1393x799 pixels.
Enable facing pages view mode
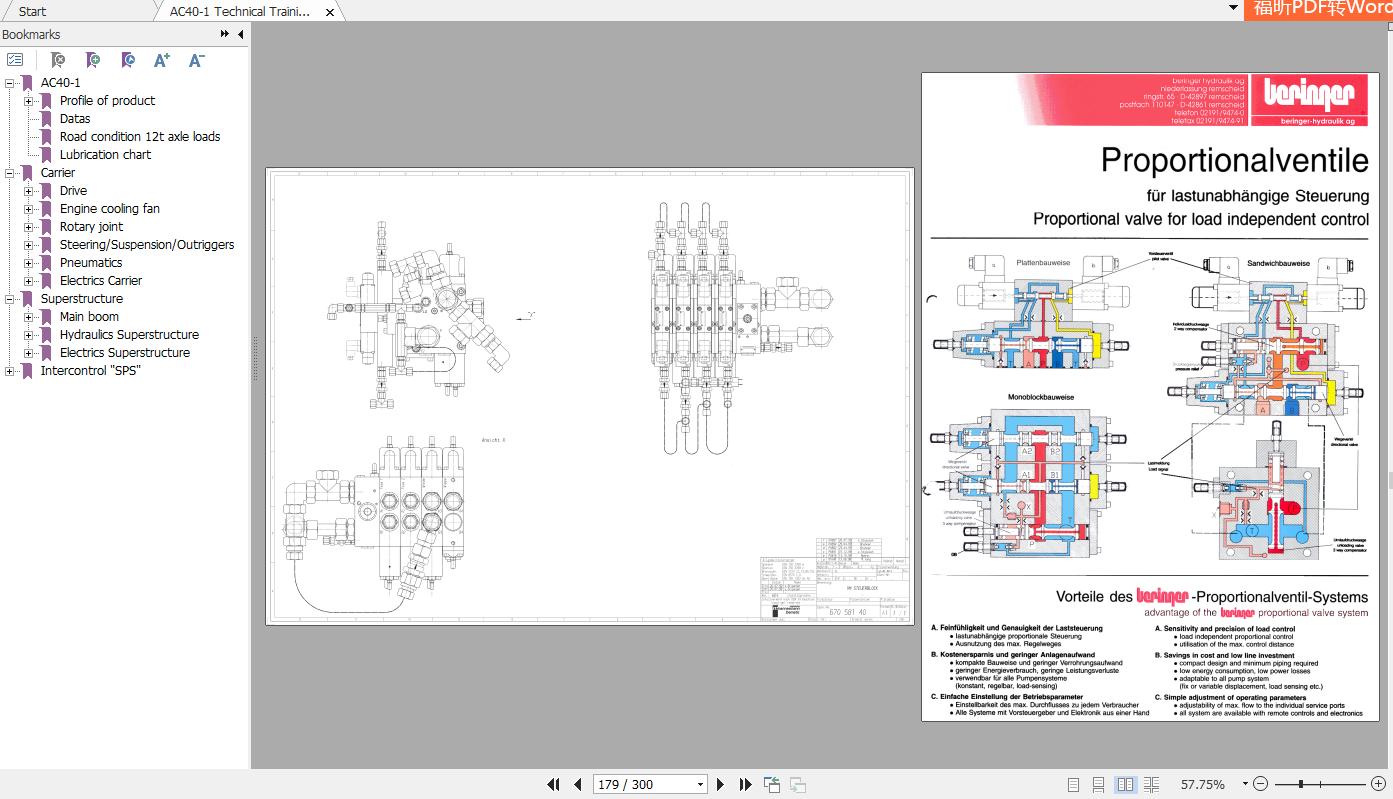(x=1126, y=784)
